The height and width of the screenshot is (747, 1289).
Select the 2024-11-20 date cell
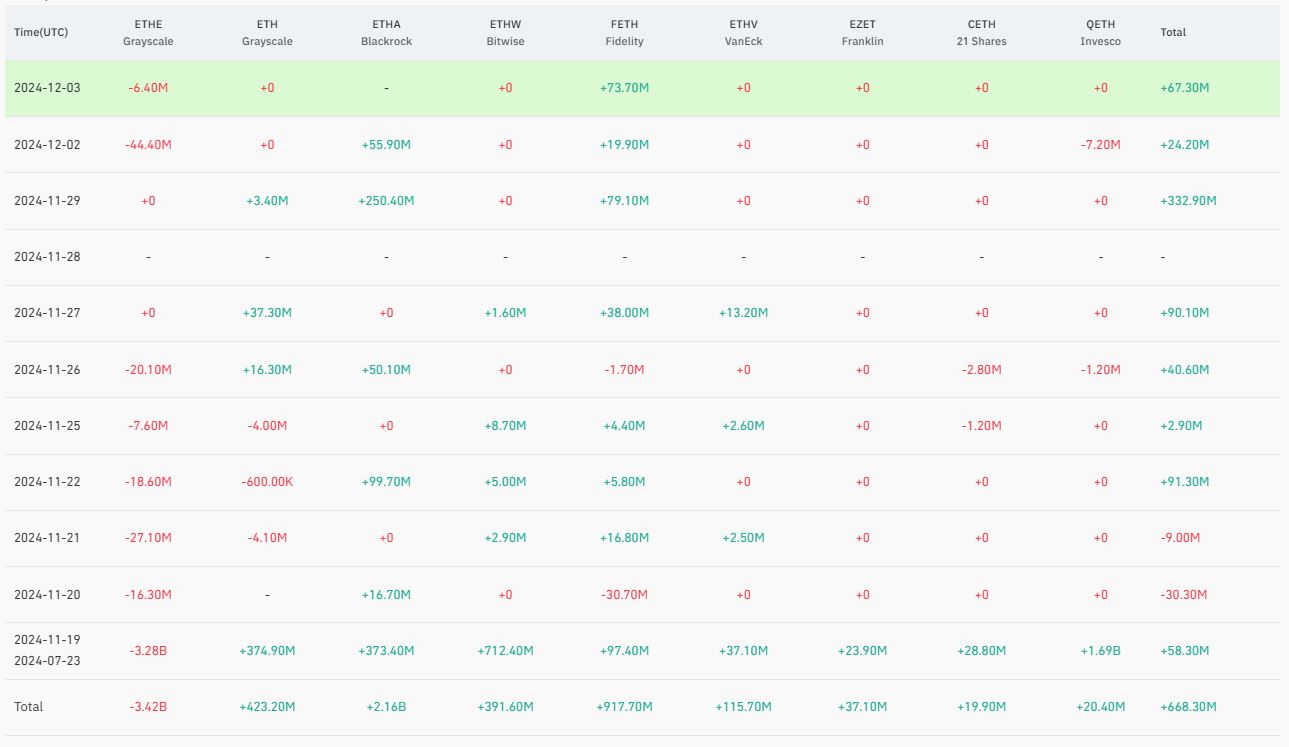click(x=47, y=595)
